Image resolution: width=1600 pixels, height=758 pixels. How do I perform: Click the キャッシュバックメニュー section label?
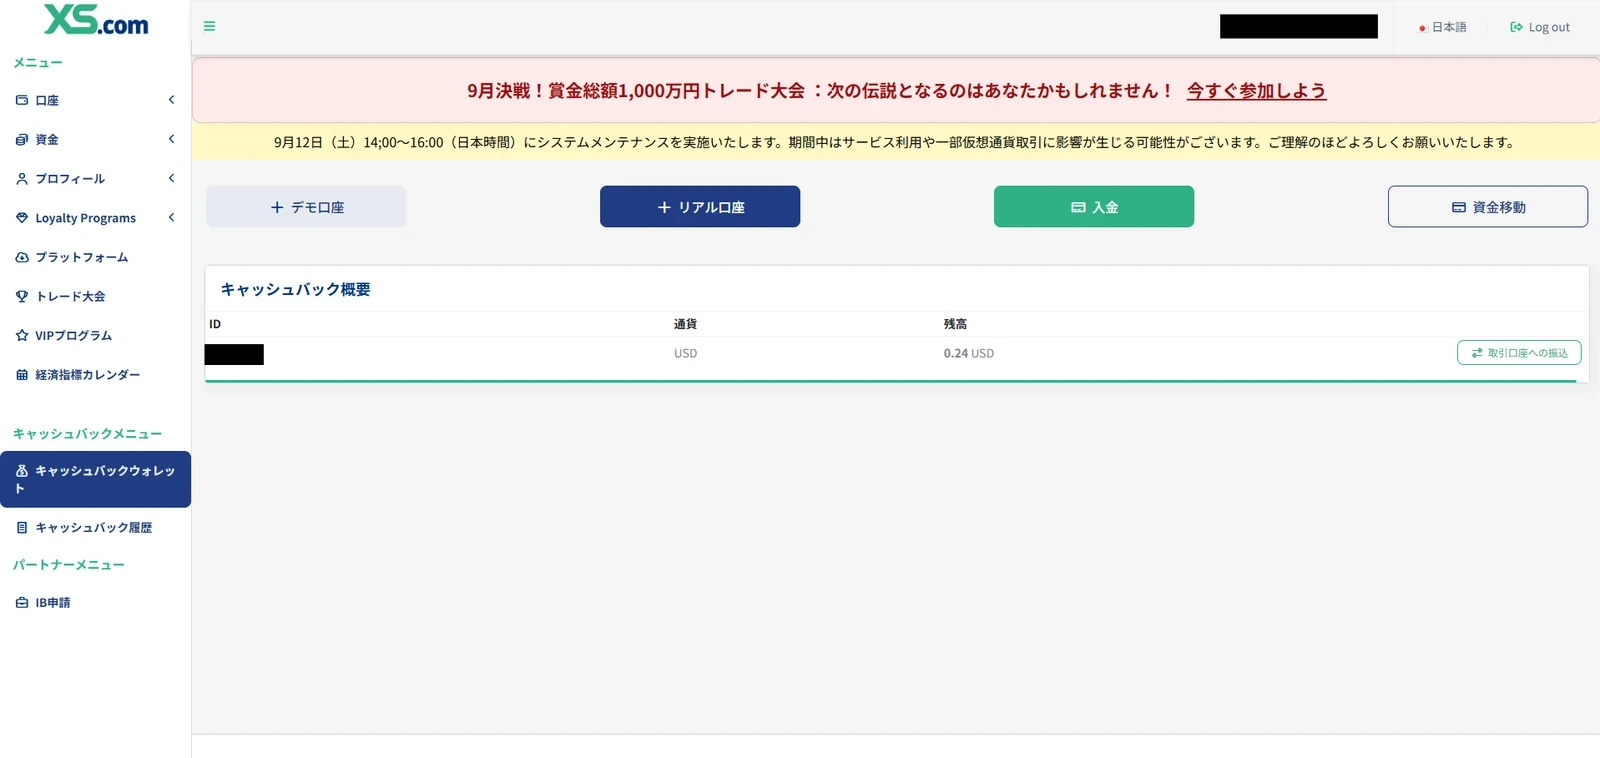[87, 434]
